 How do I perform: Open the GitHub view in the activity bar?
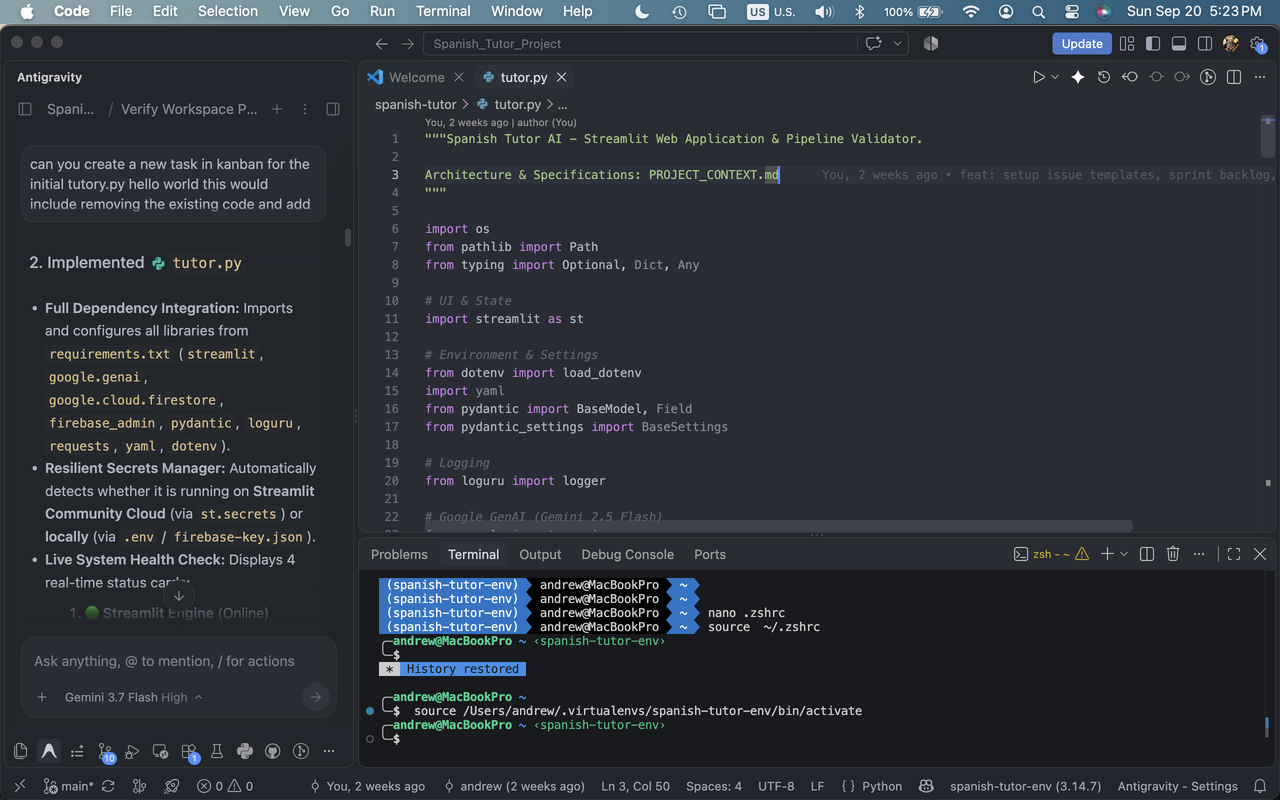coord(273,751)
